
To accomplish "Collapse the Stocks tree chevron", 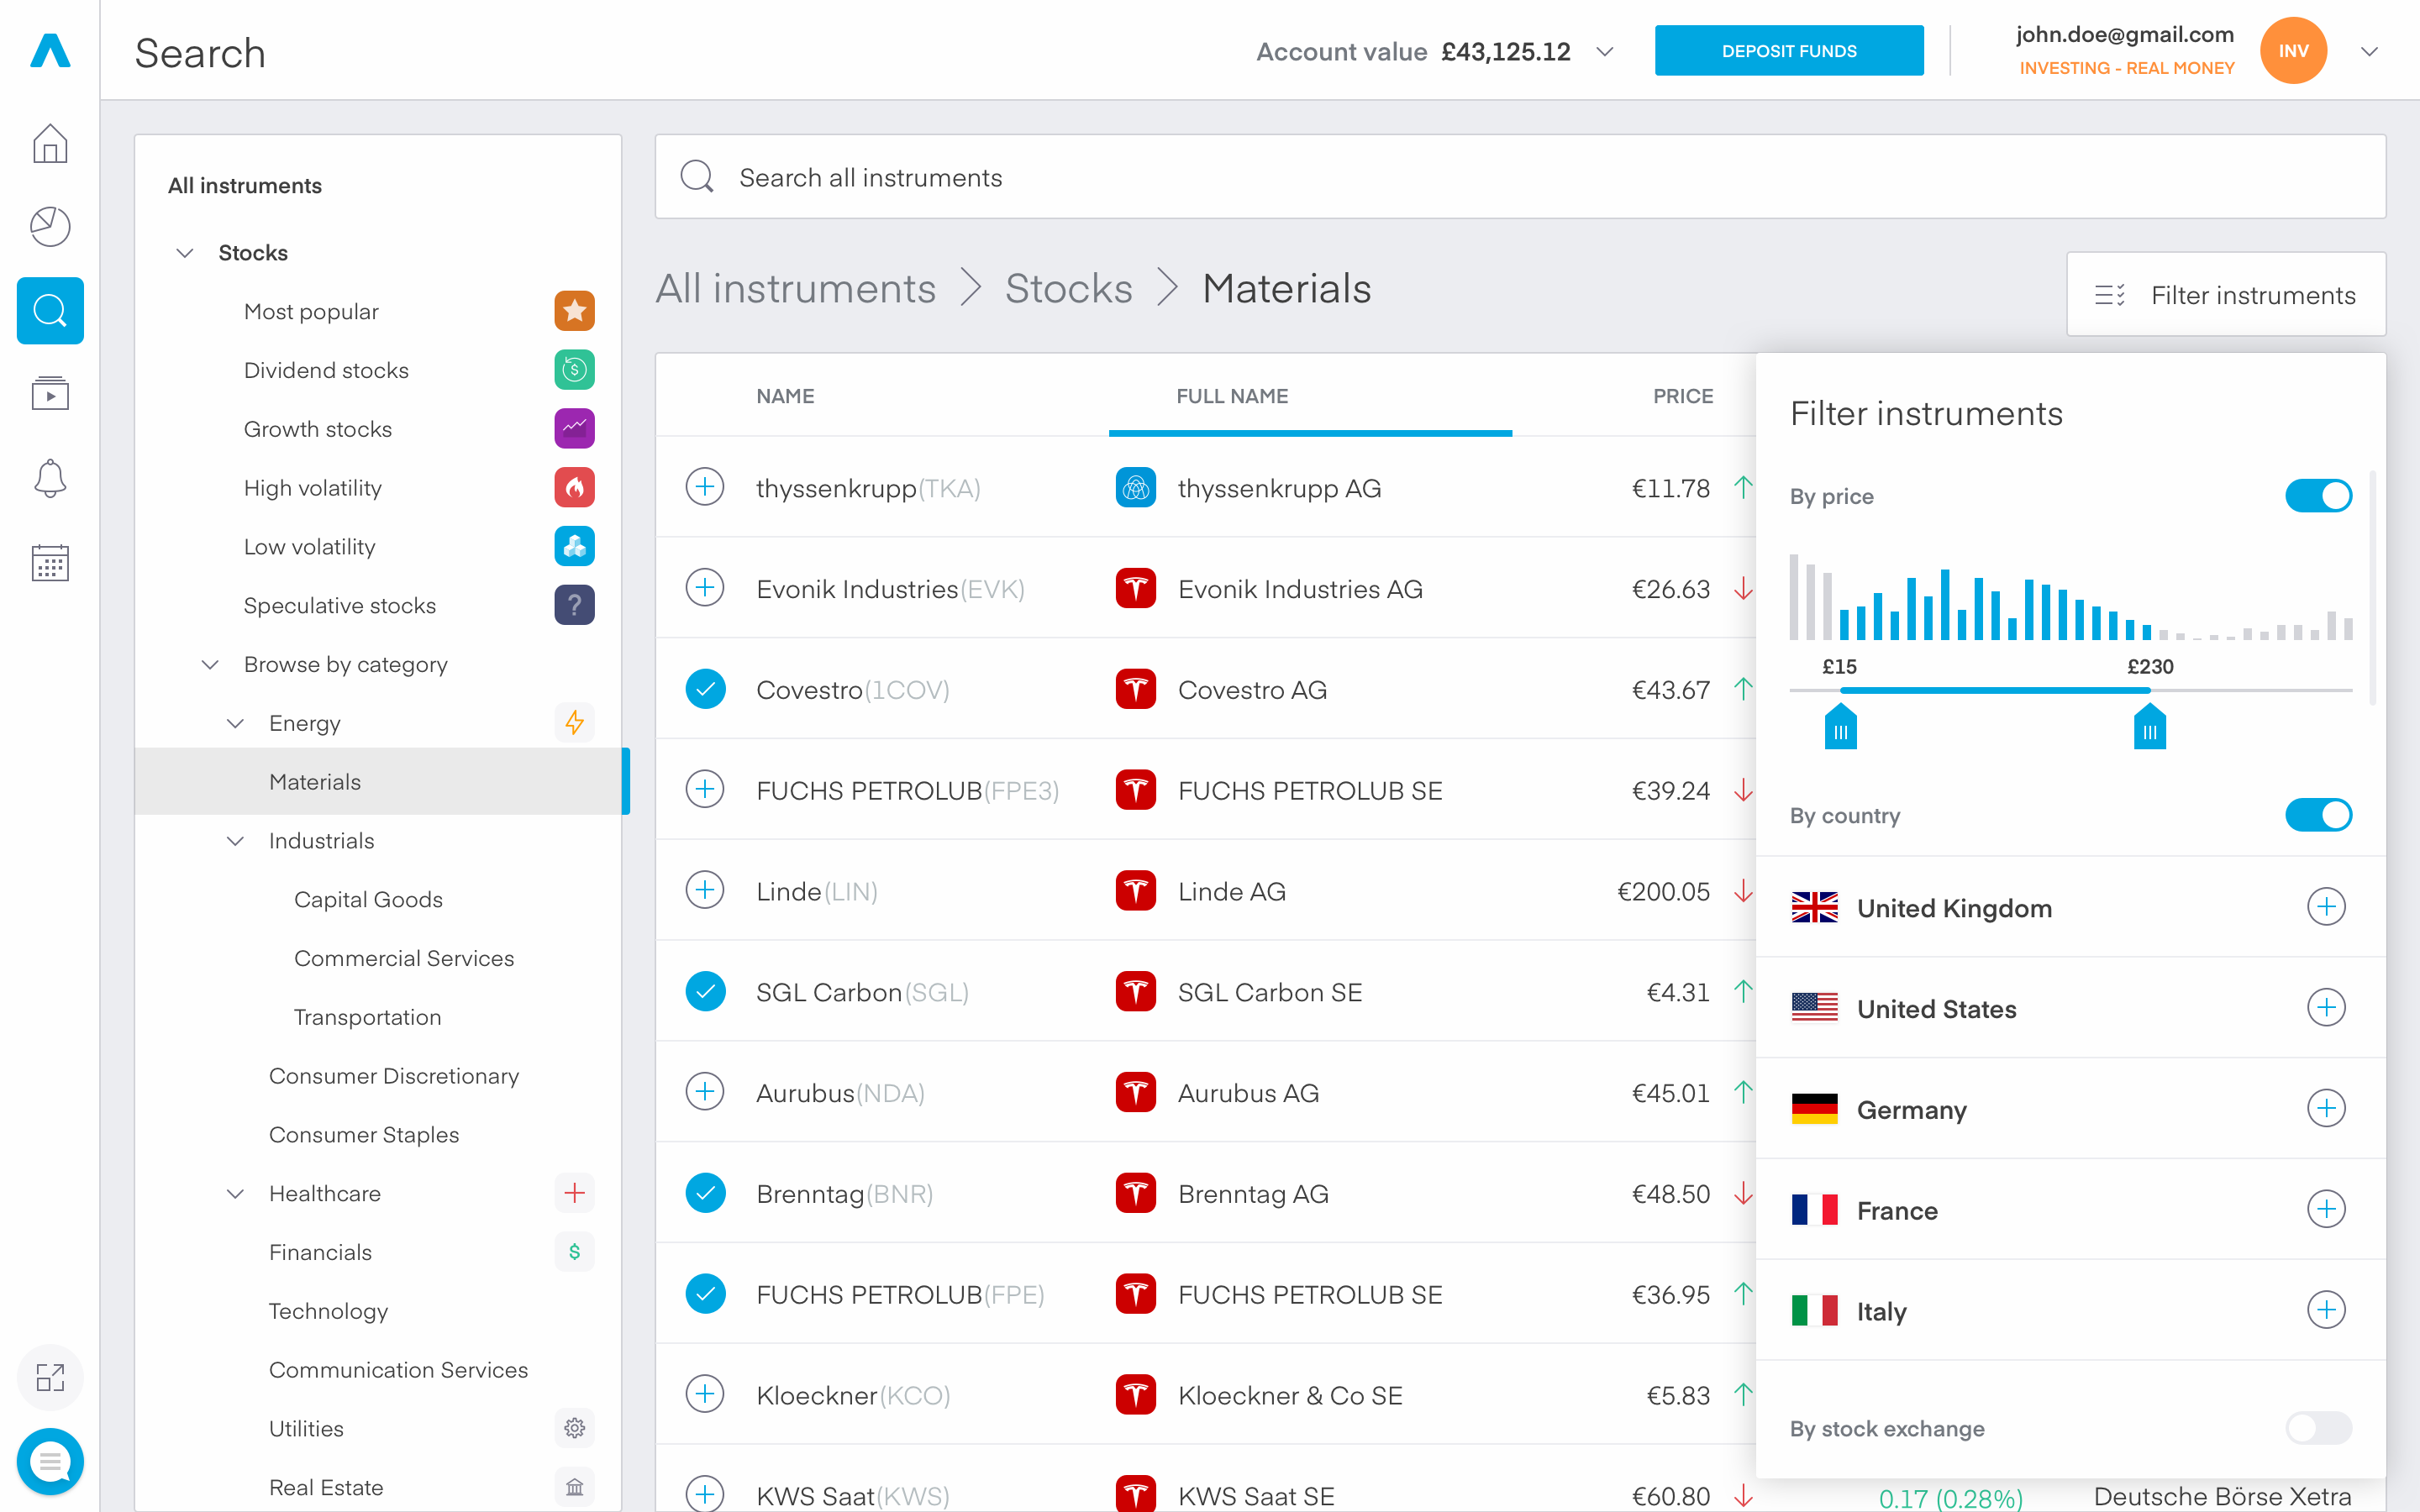I will [x=185, y=253].
